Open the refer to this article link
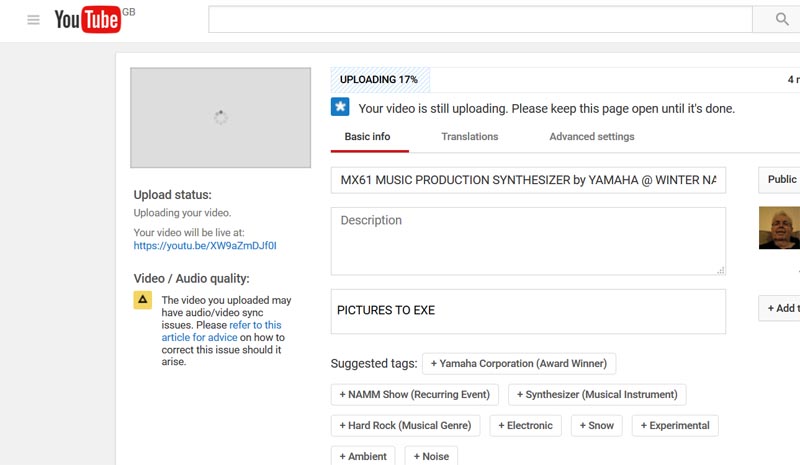The width and height of the screenshot is (800, 465). [x=221, y=331]
